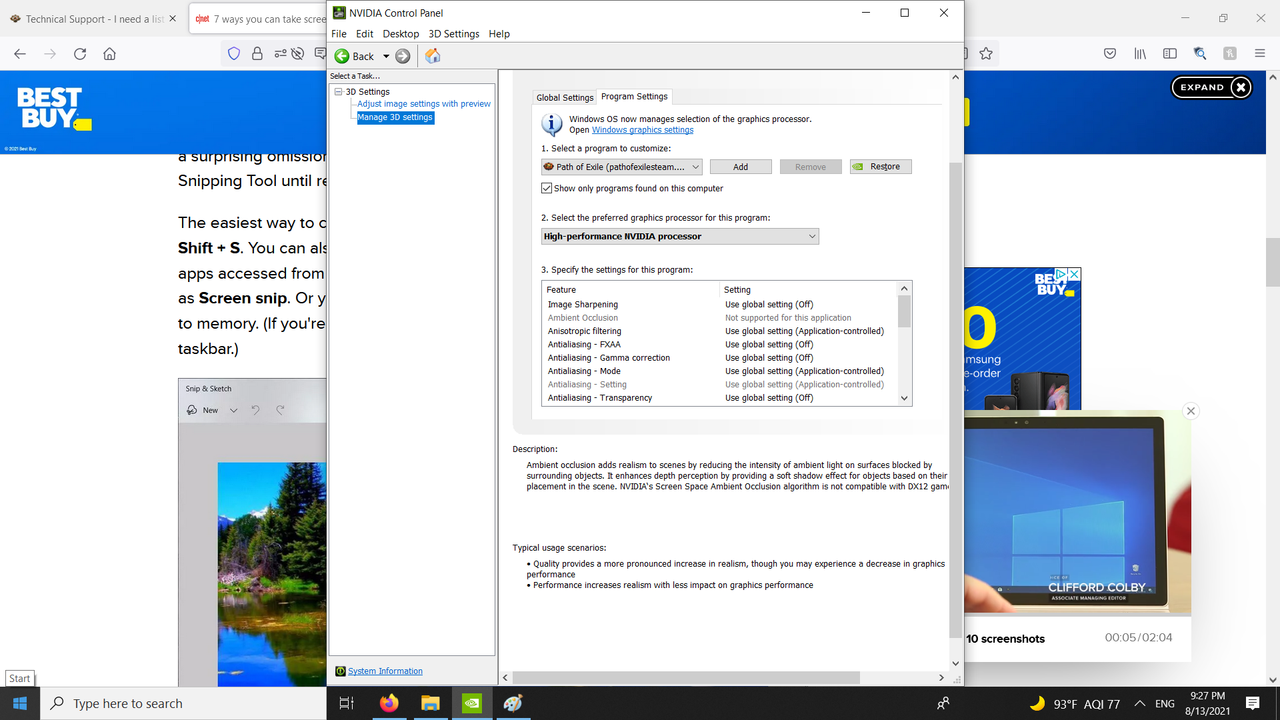Open Firefox library icon
Screen dimensions: 1280x720
1140,54
